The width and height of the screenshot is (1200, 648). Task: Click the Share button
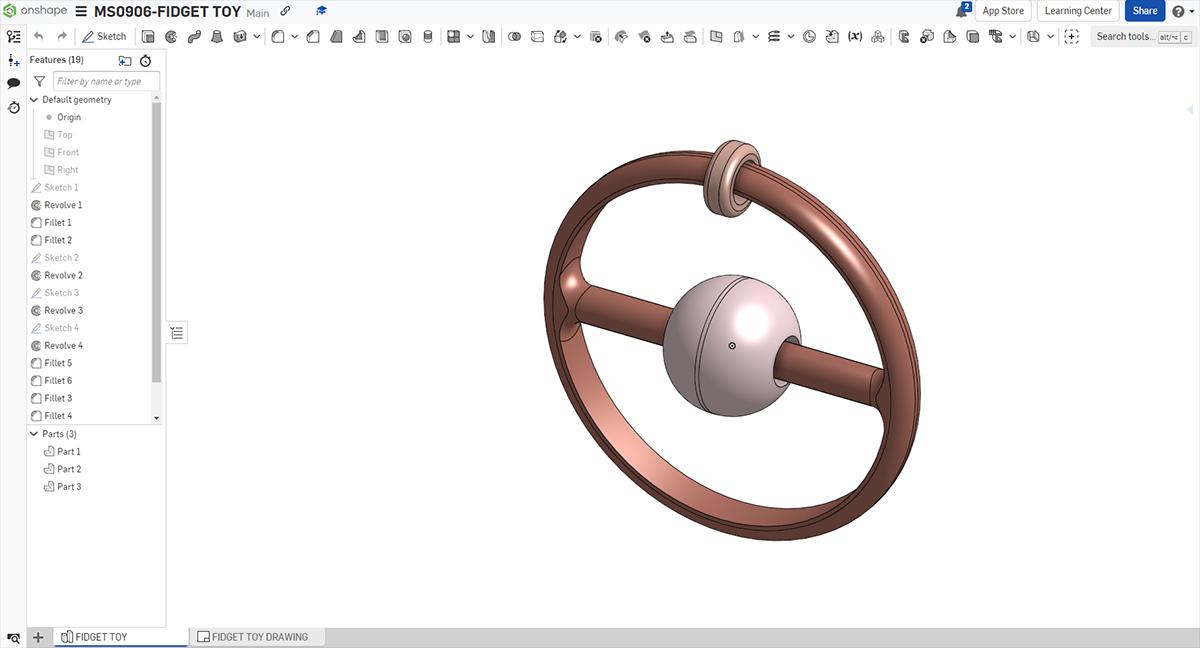point(1144,10)
